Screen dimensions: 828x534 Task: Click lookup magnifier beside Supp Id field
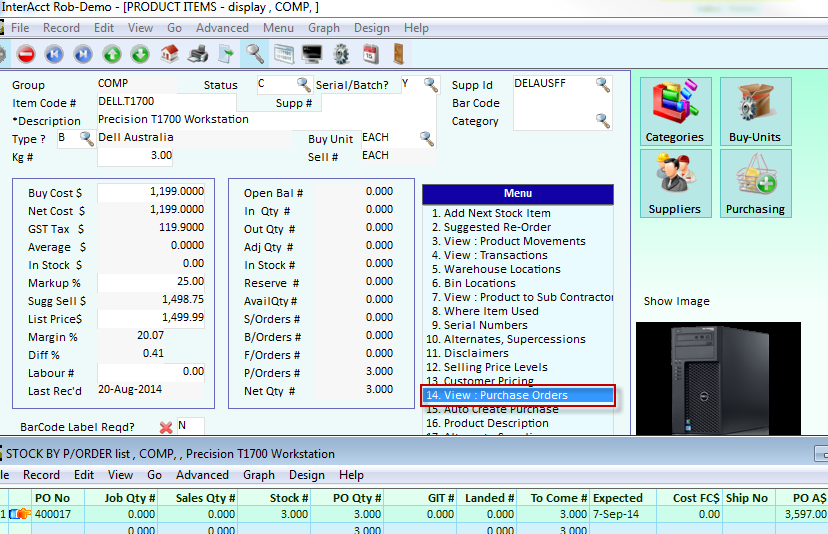[x=603, y=84]
